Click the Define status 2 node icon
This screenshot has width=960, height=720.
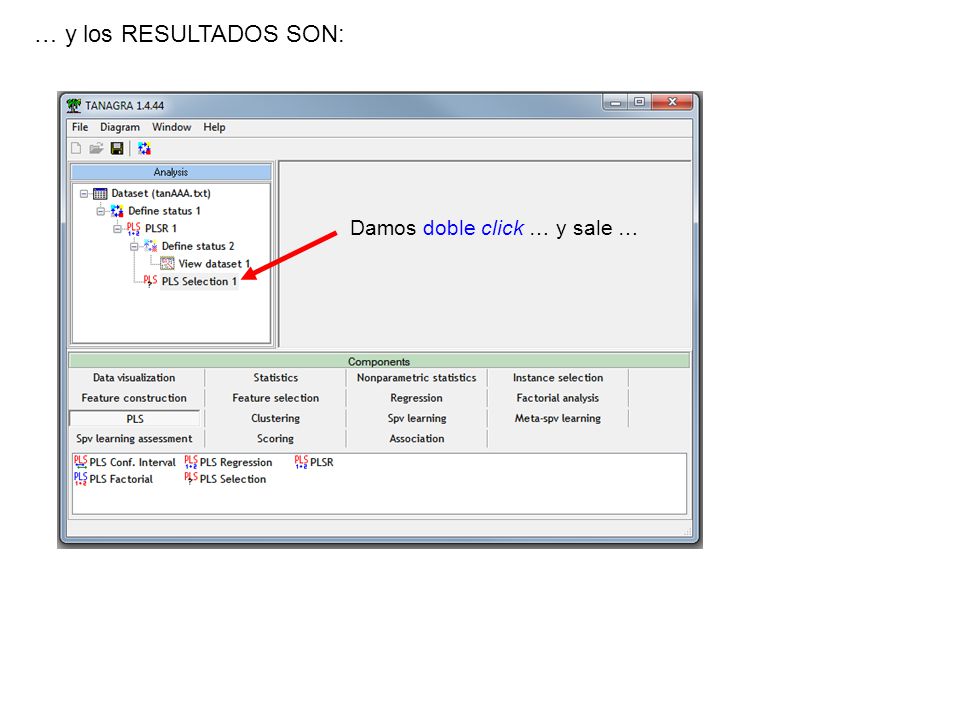point(151,246)
